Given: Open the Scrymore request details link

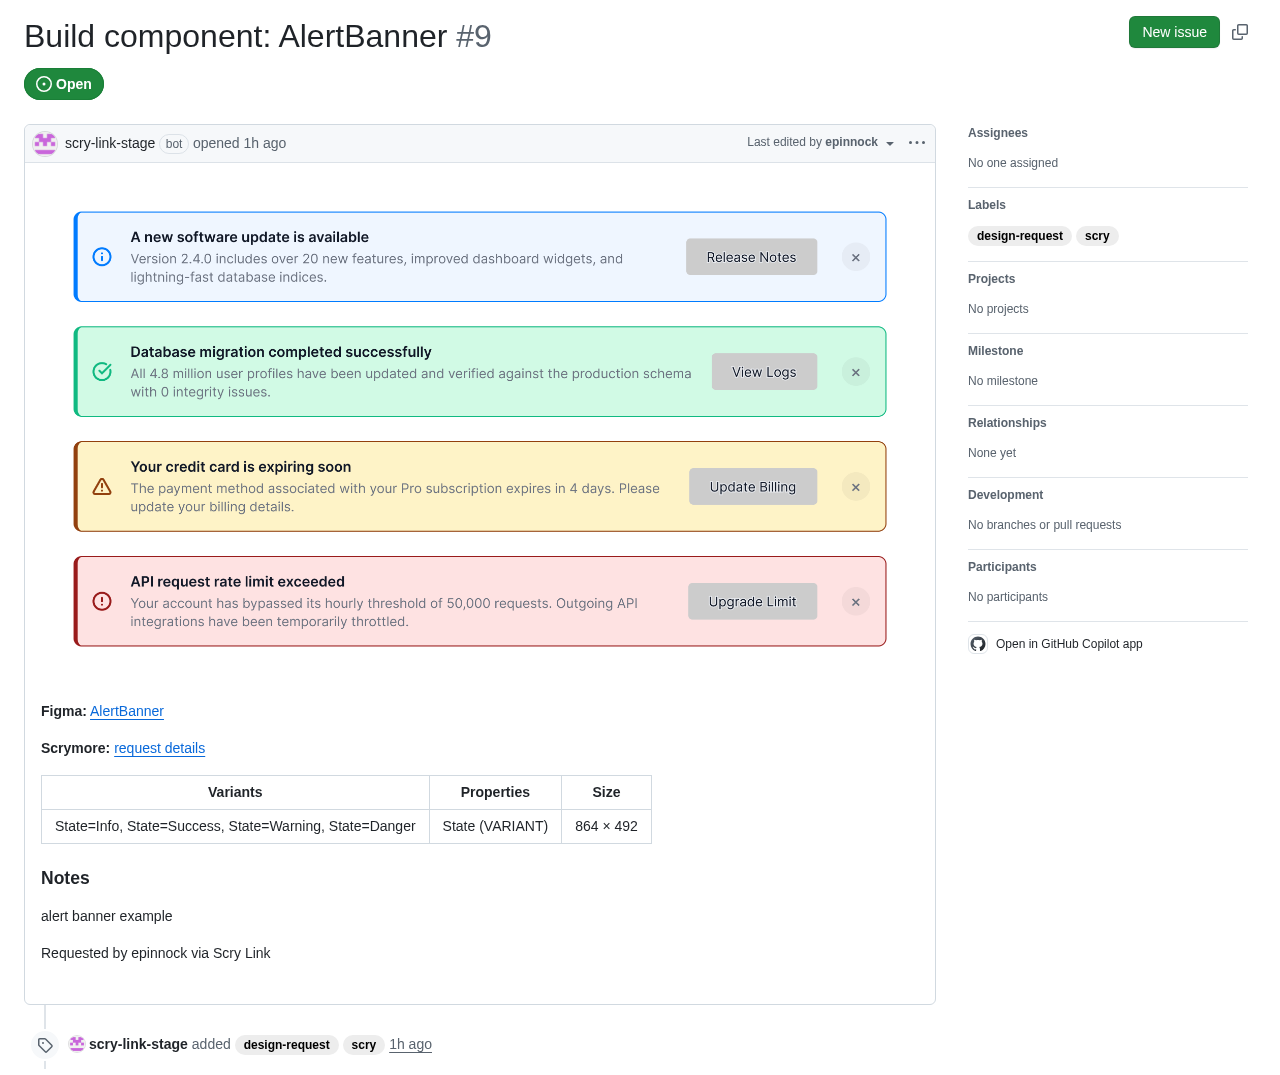Looking at the screenshot, I should 160,748.
